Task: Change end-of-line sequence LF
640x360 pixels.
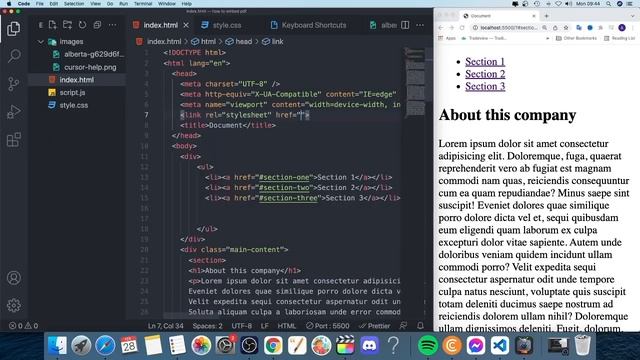Action: coord(264,326)
